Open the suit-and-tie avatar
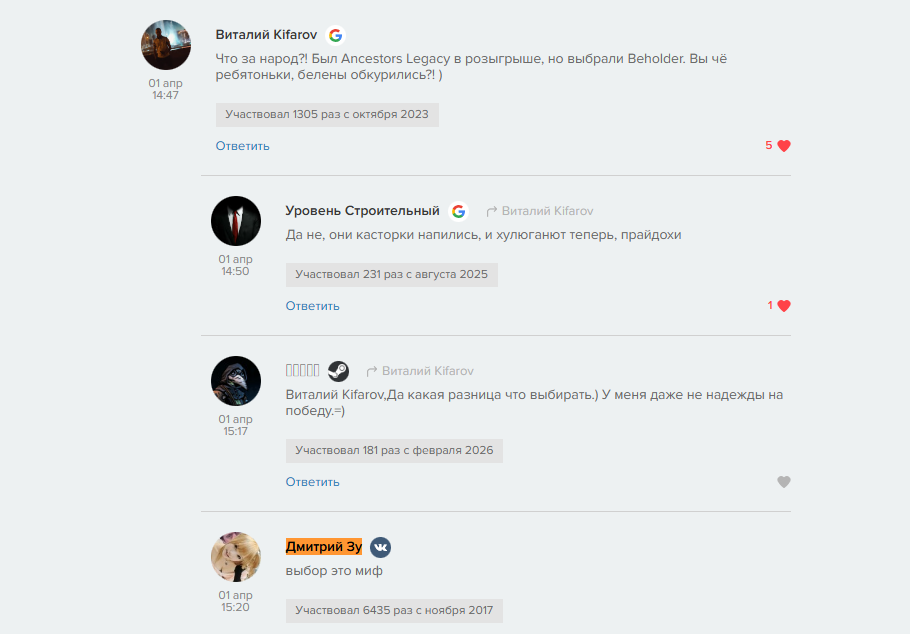This screenshot has width=910, height=634. pyautogui.click(x=236, y=221)
